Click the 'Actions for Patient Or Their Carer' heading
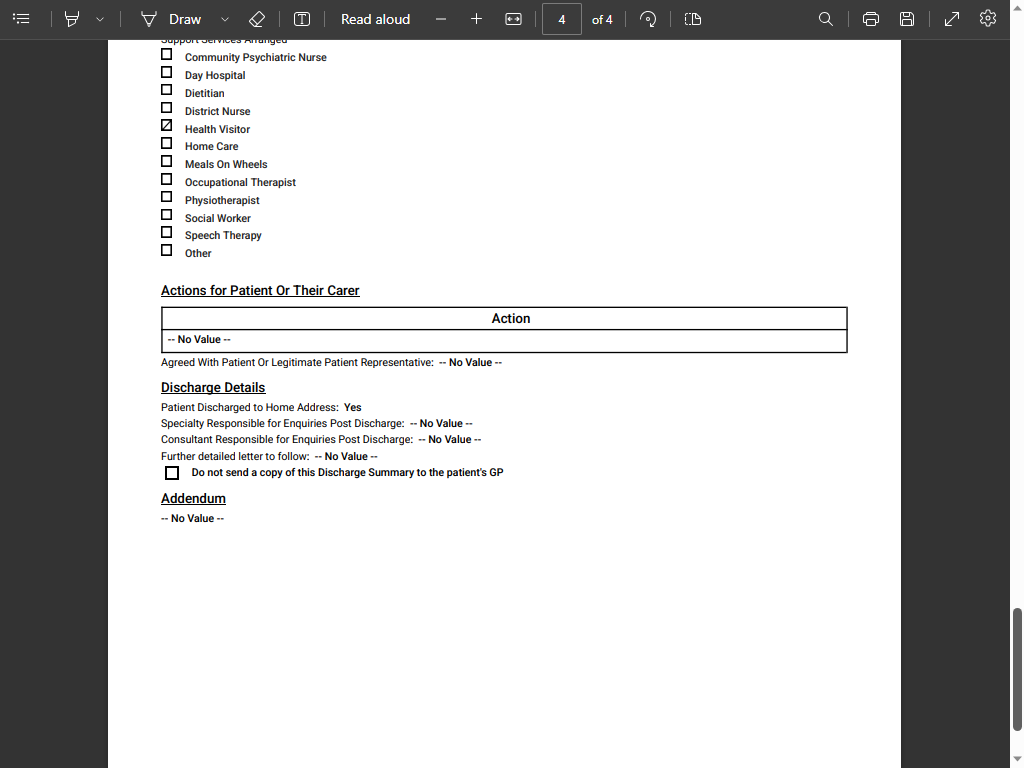This screenshot has height=768, width=1024. click(260, 291)
